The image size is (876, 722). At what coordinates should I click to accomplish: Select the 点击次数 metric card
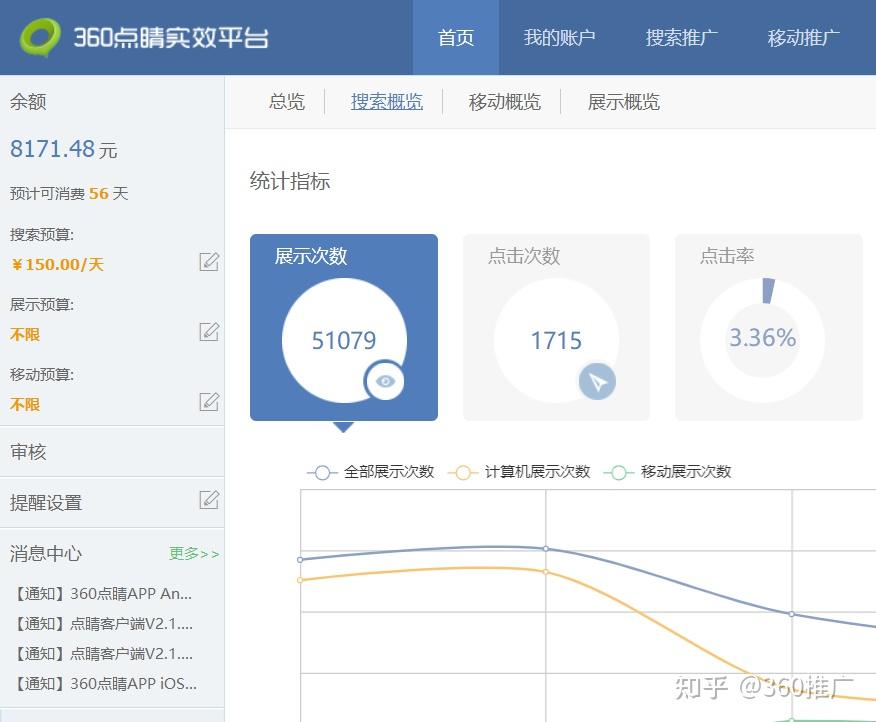point(556,327)
